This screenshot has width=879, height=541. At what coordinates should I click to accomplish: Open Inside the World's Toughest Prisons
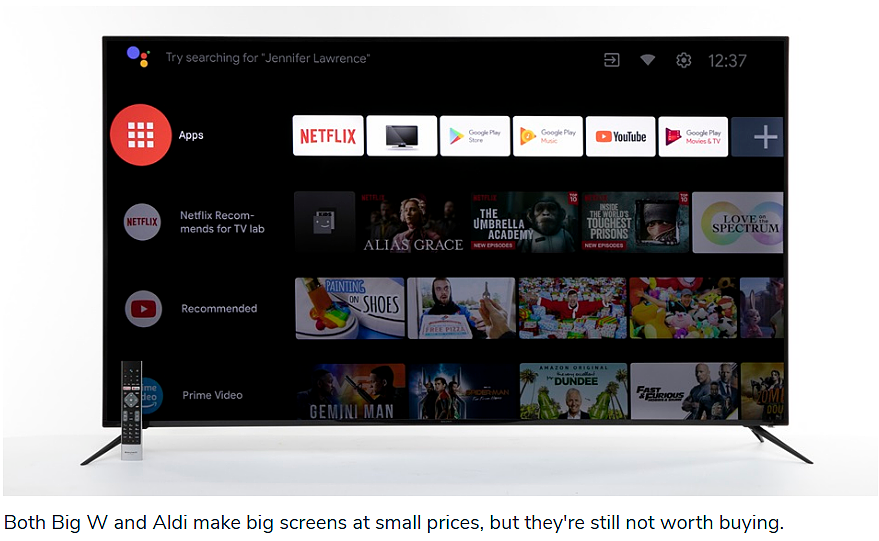point(635,223)
